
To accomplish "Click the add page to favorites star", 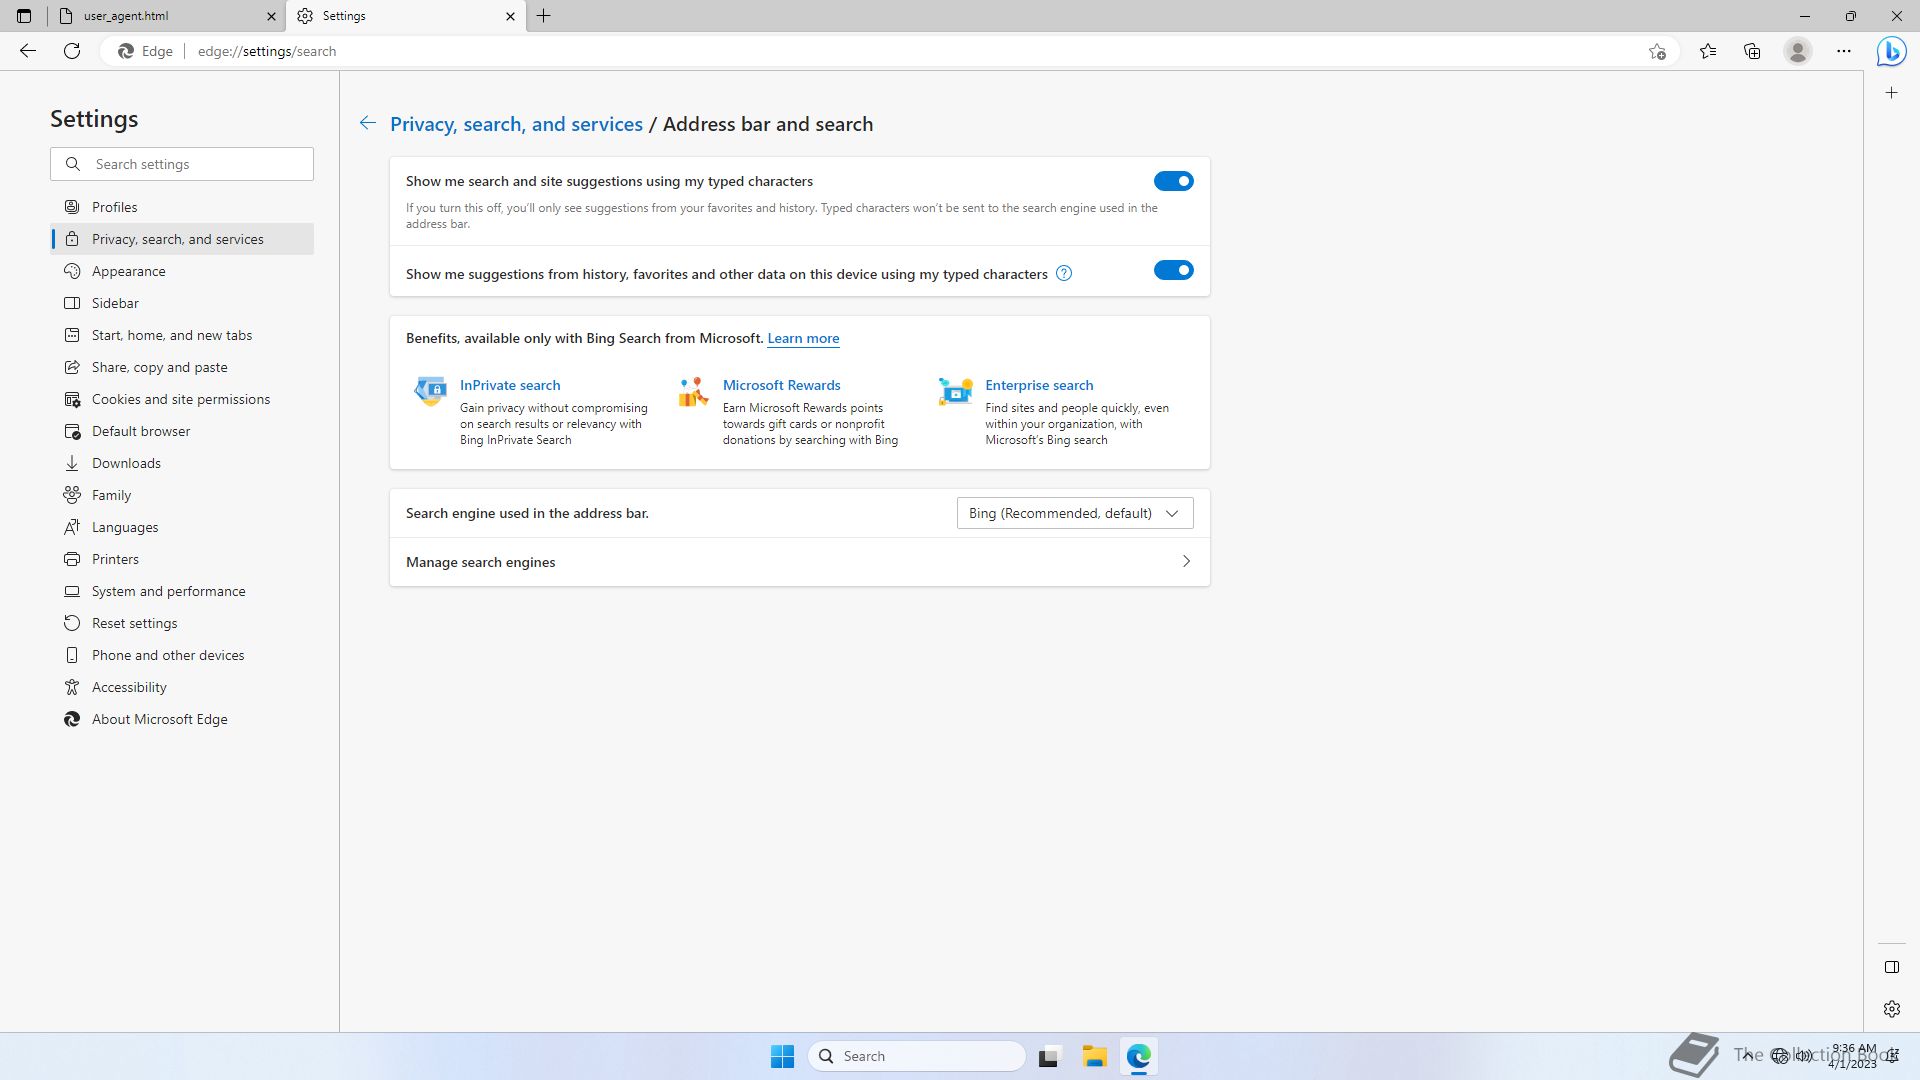I will [1657, 51].
